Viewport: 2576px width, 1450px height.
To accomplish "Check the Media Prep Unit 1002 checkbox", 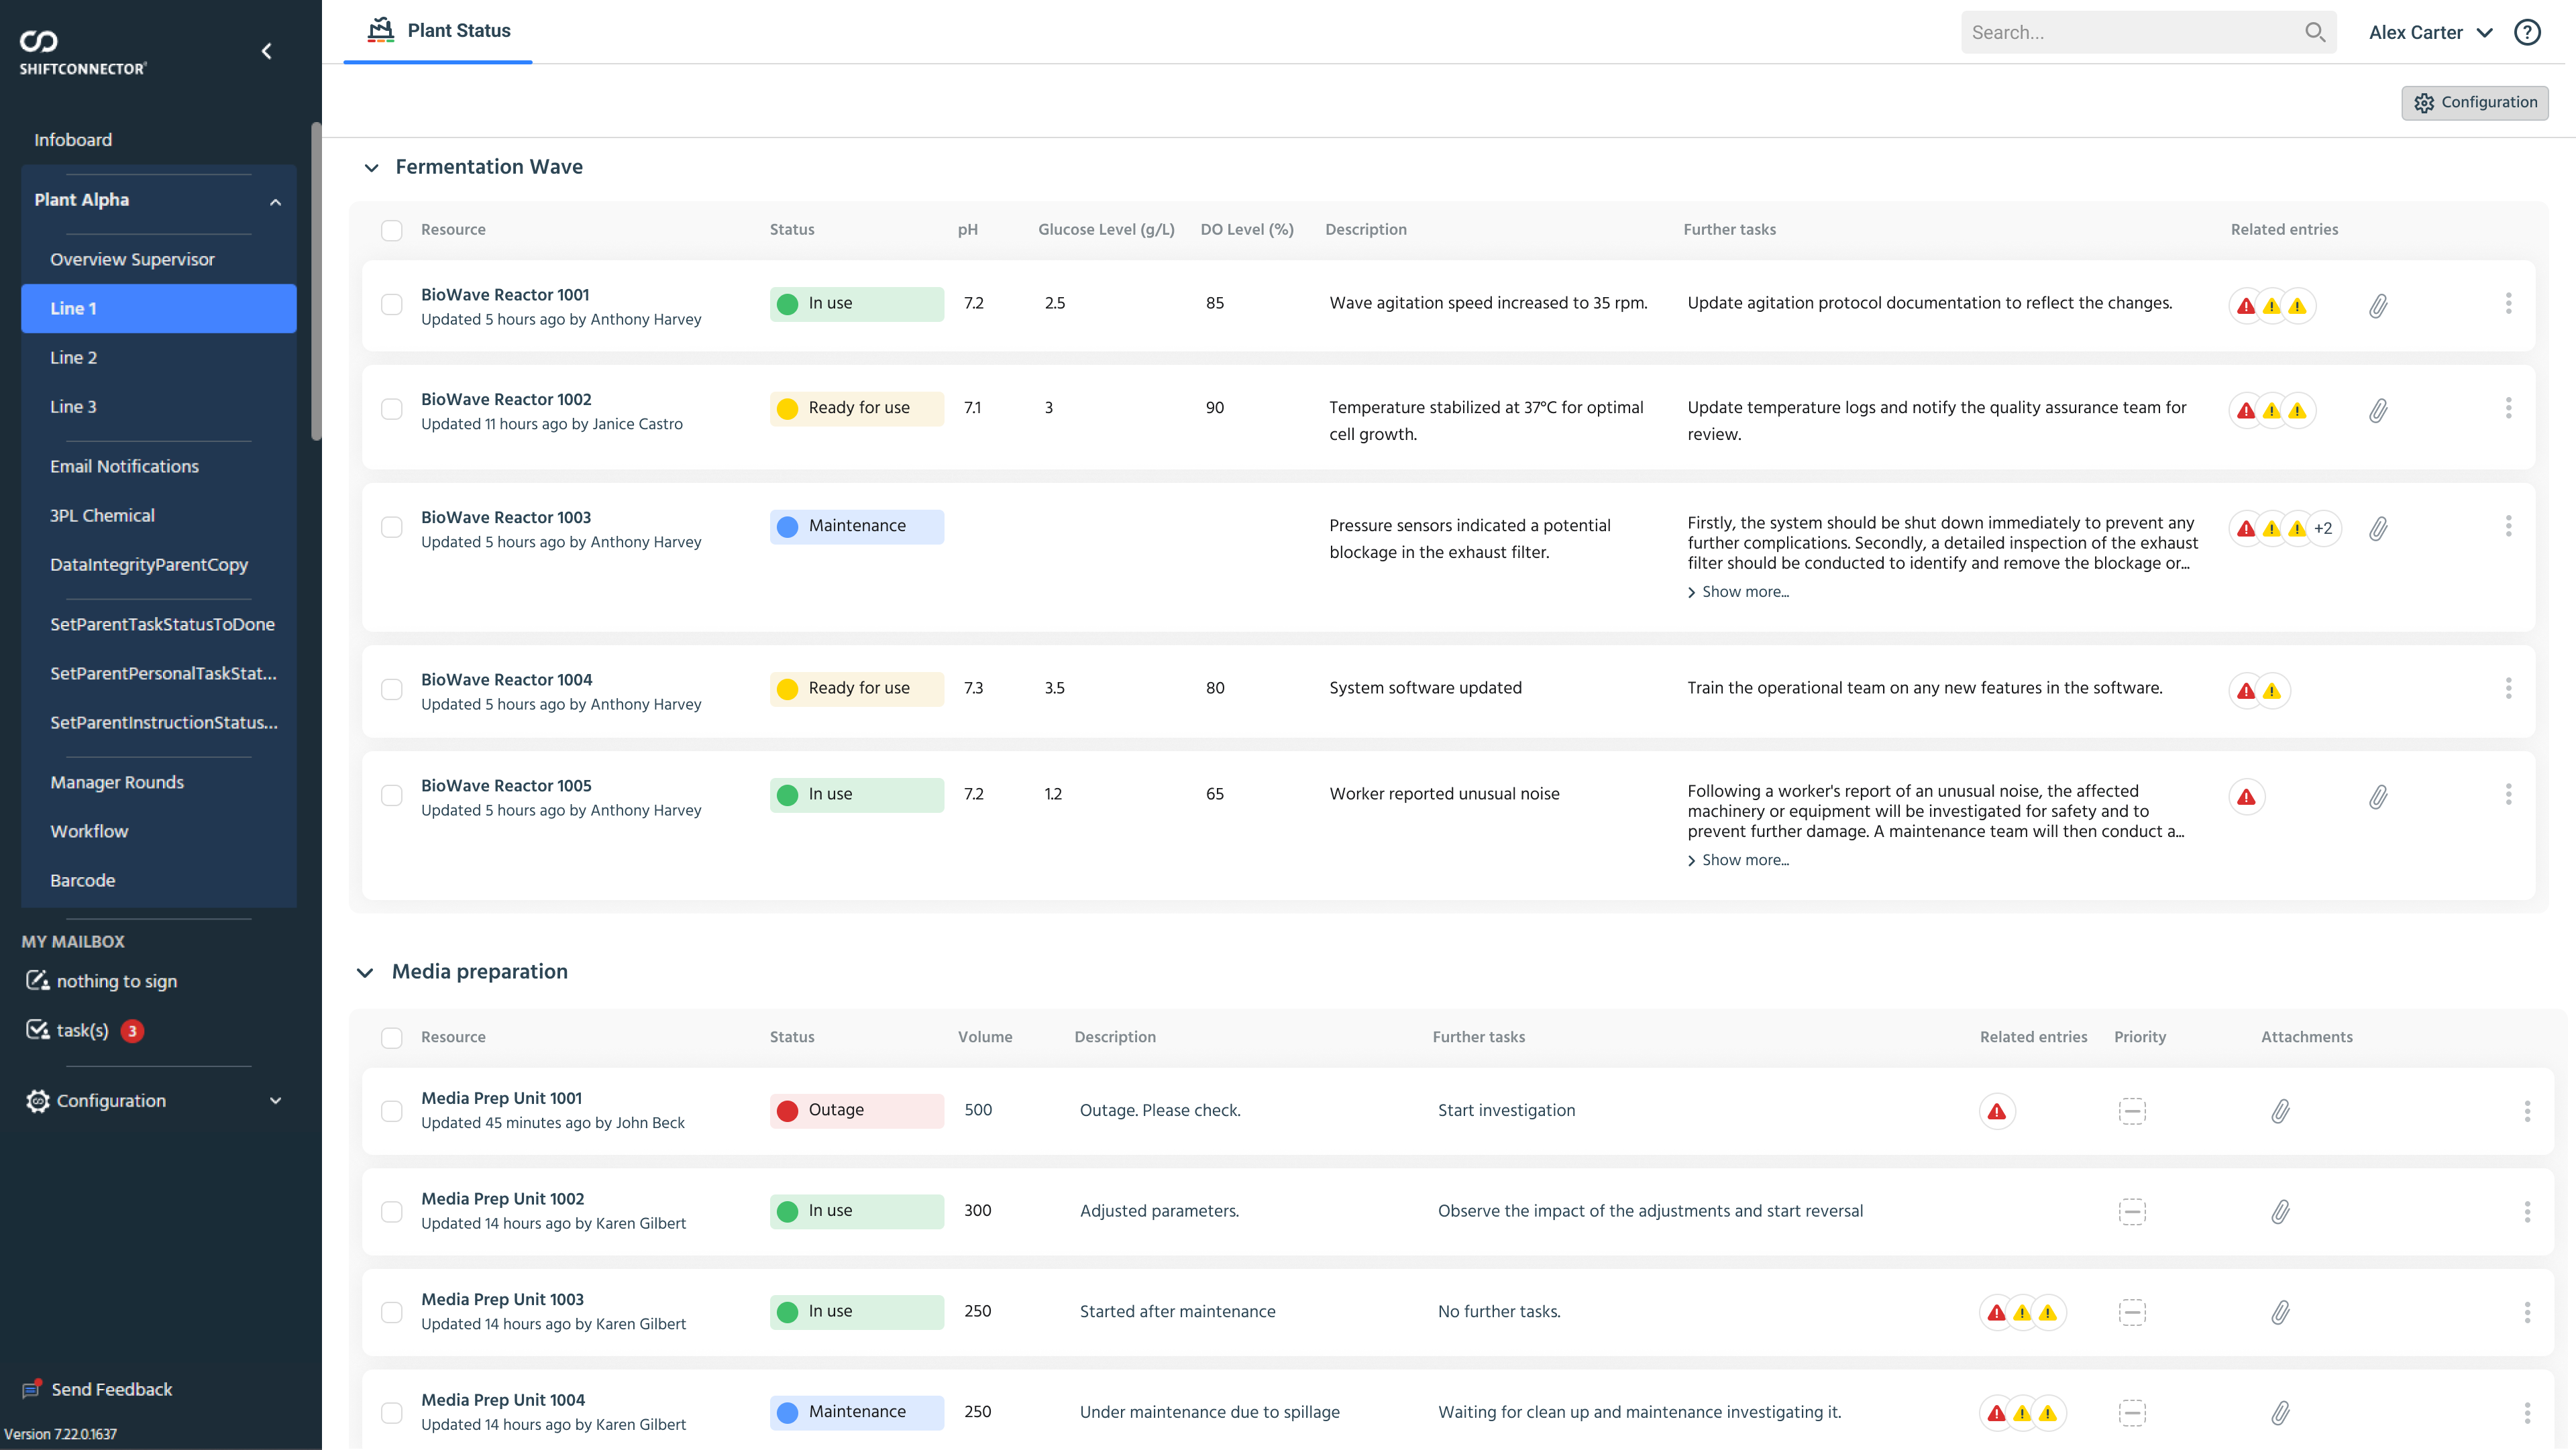I will tap(392, 1212).
